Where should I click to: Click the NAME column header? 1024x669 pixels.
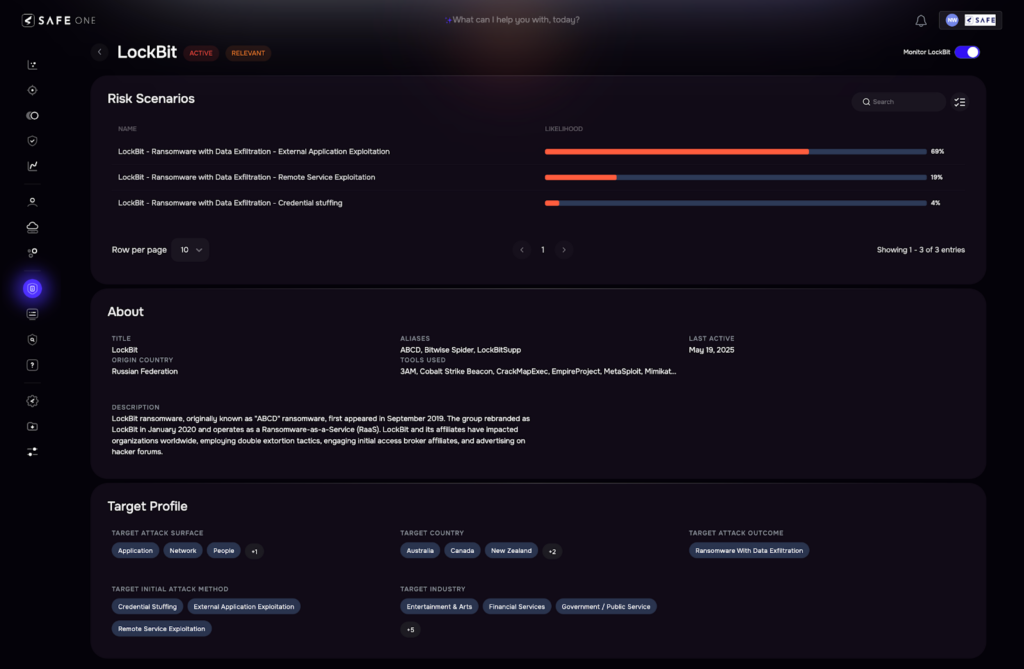tap(127, 129)
